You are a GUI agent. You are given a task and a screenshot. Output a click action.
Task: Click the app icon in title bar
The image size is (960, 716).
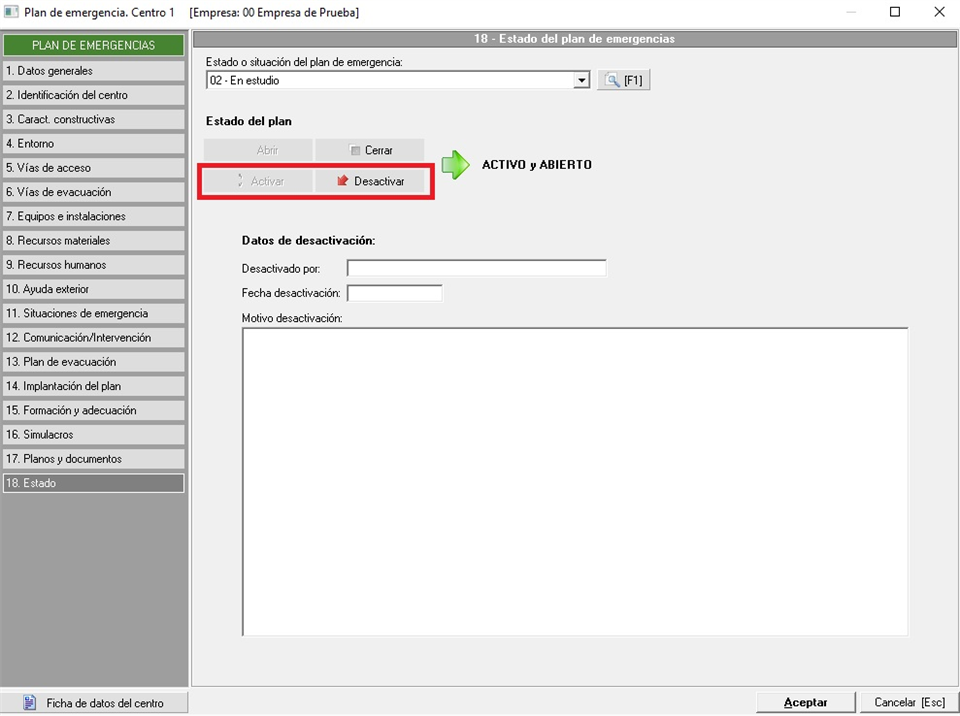click(x=12, y=12)
